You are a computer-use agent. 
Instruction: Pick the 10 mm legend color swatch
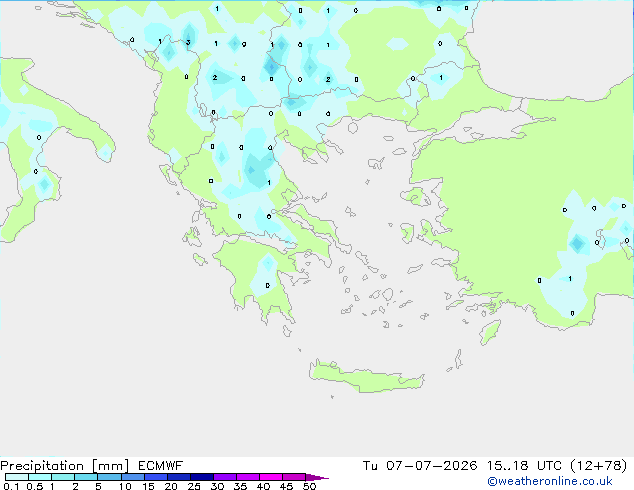click(x=133, y=477)
